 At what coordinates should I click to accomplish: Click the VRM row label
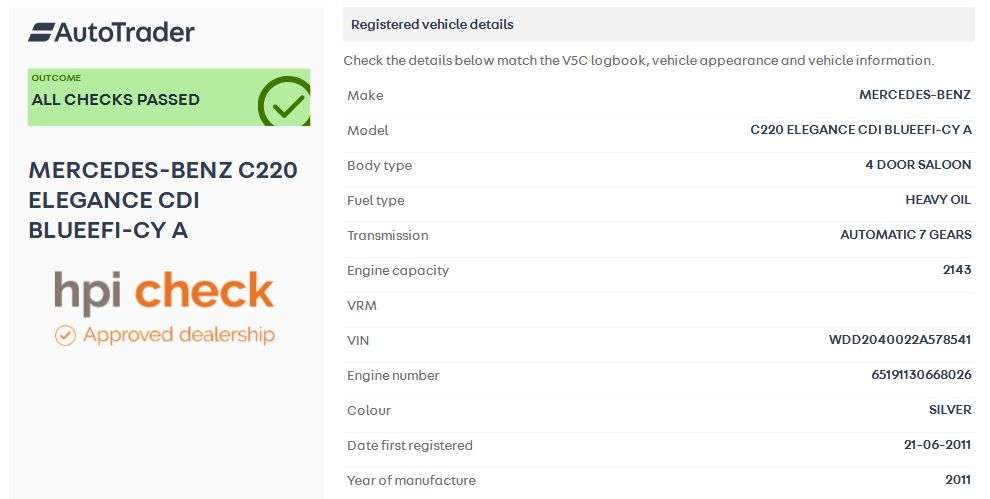point(362,305)
